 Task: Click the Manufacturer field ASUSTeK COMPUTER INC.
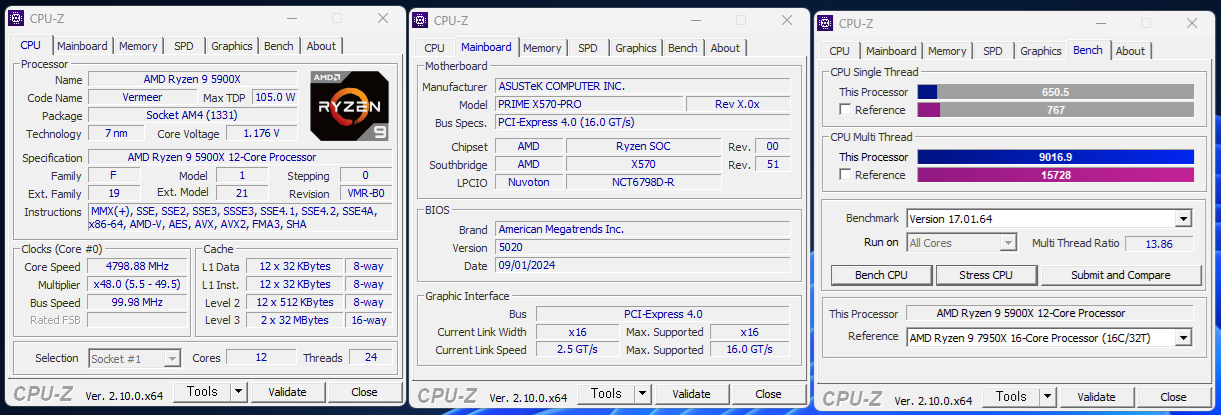642,86
